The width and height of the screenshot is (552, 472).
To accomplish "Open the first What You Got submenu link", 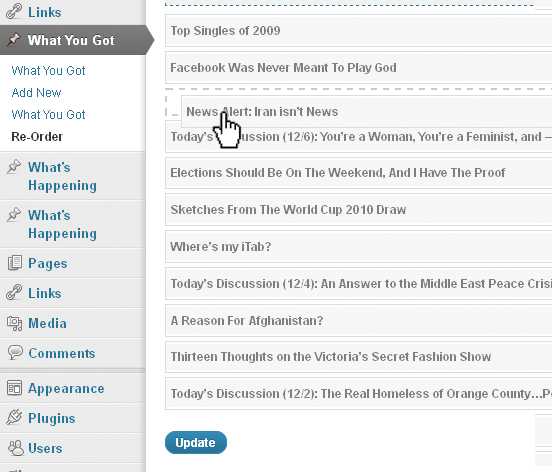I will point(48,70).
